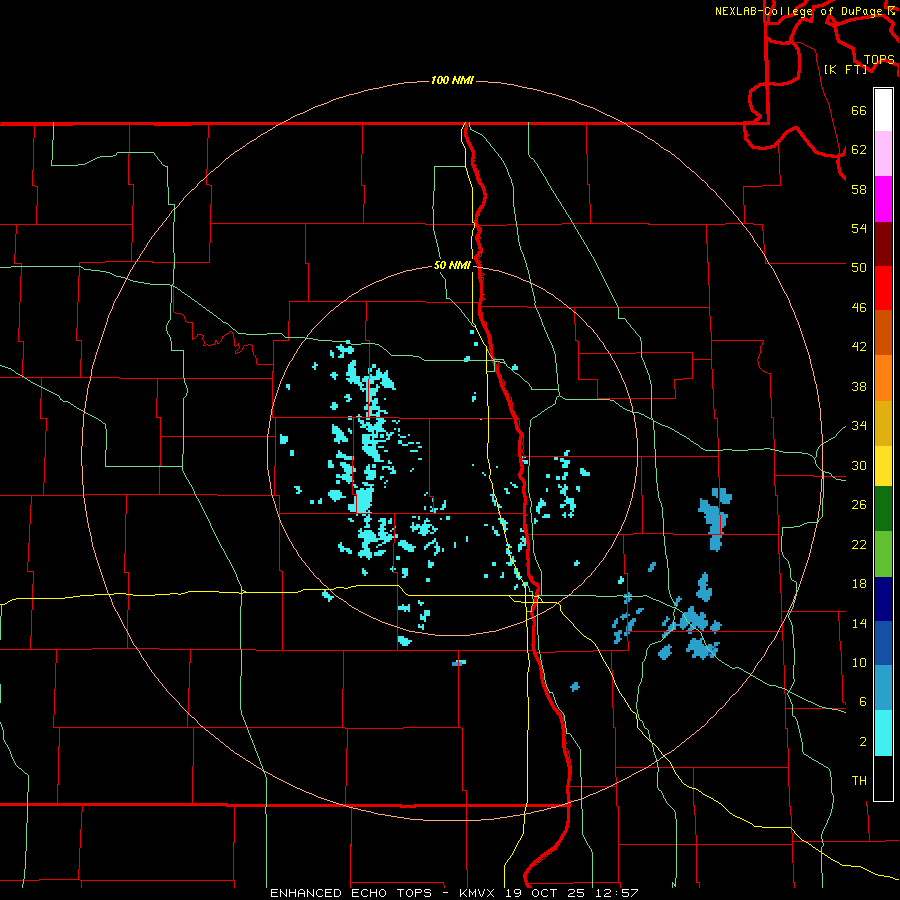
Task: Click the light green legend swatch
Action: click(883, 554)
